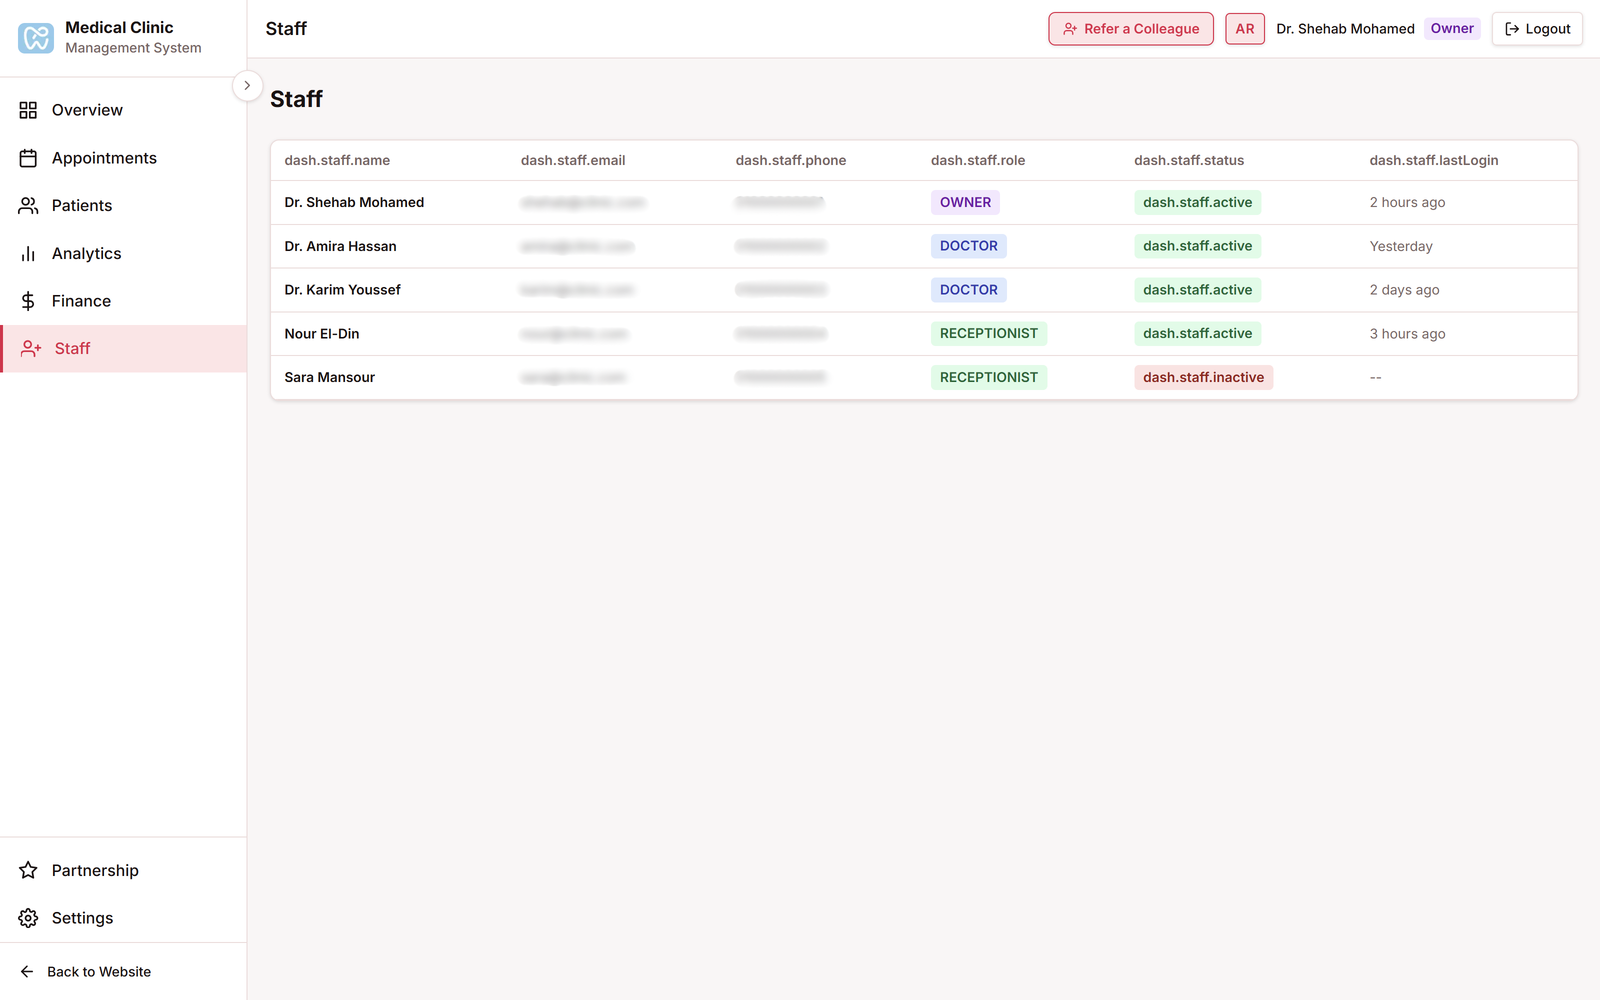
Task: Click the Settings gear icon
Action: click(x=28, y=918)
